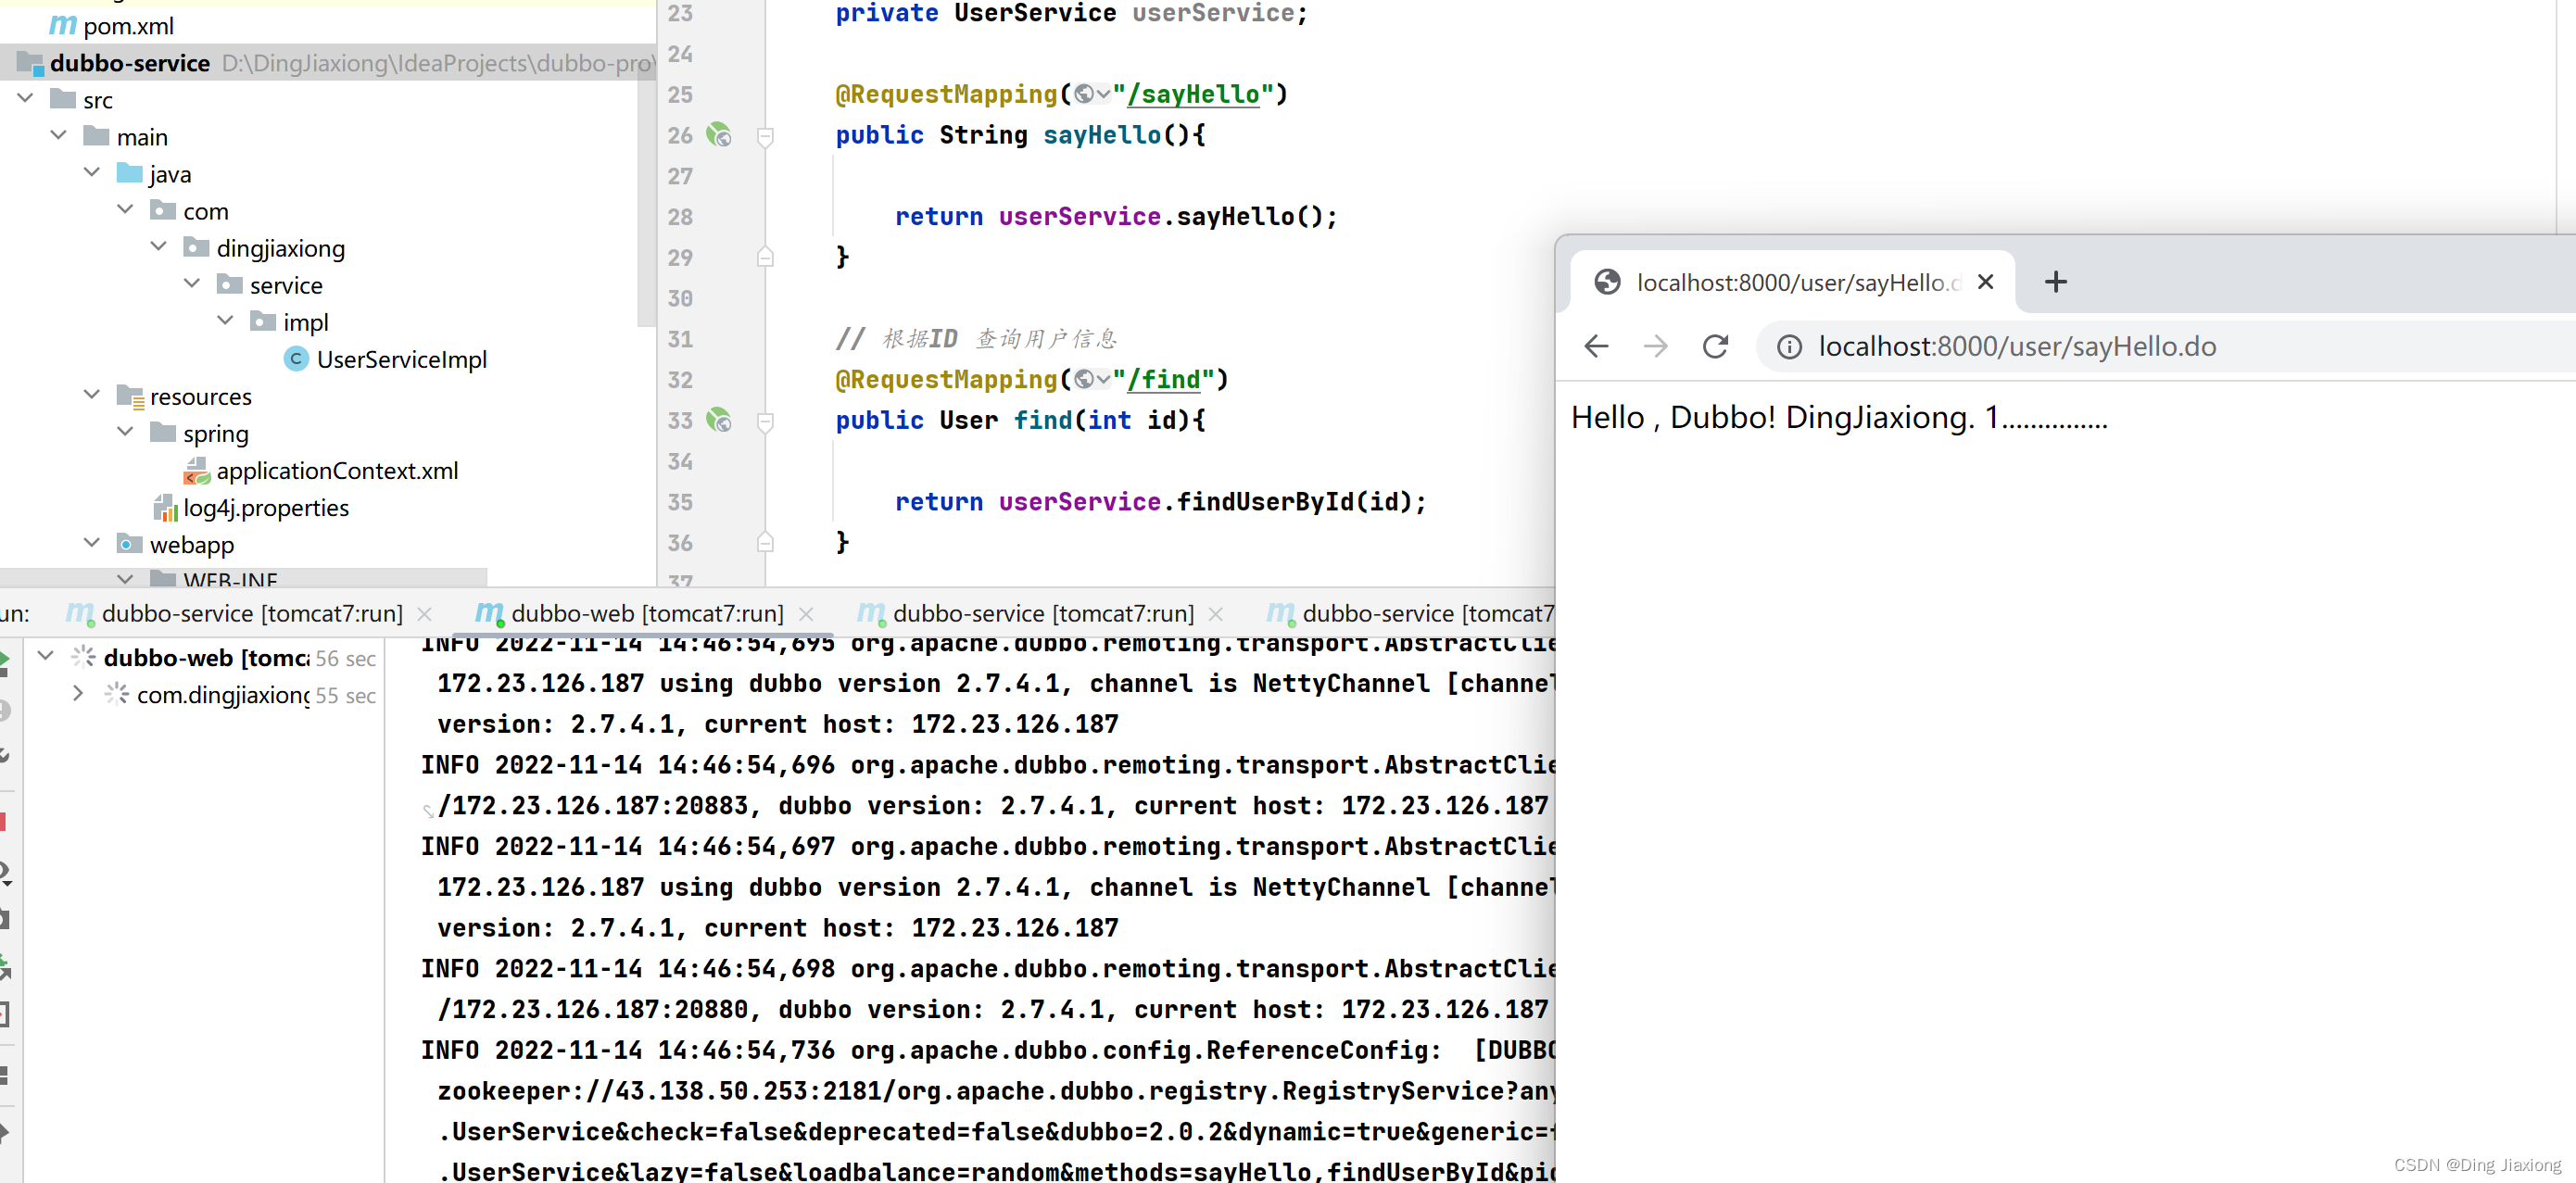Open the URL globe dropdown before "/sayHello"

(x=1092, y=95)
